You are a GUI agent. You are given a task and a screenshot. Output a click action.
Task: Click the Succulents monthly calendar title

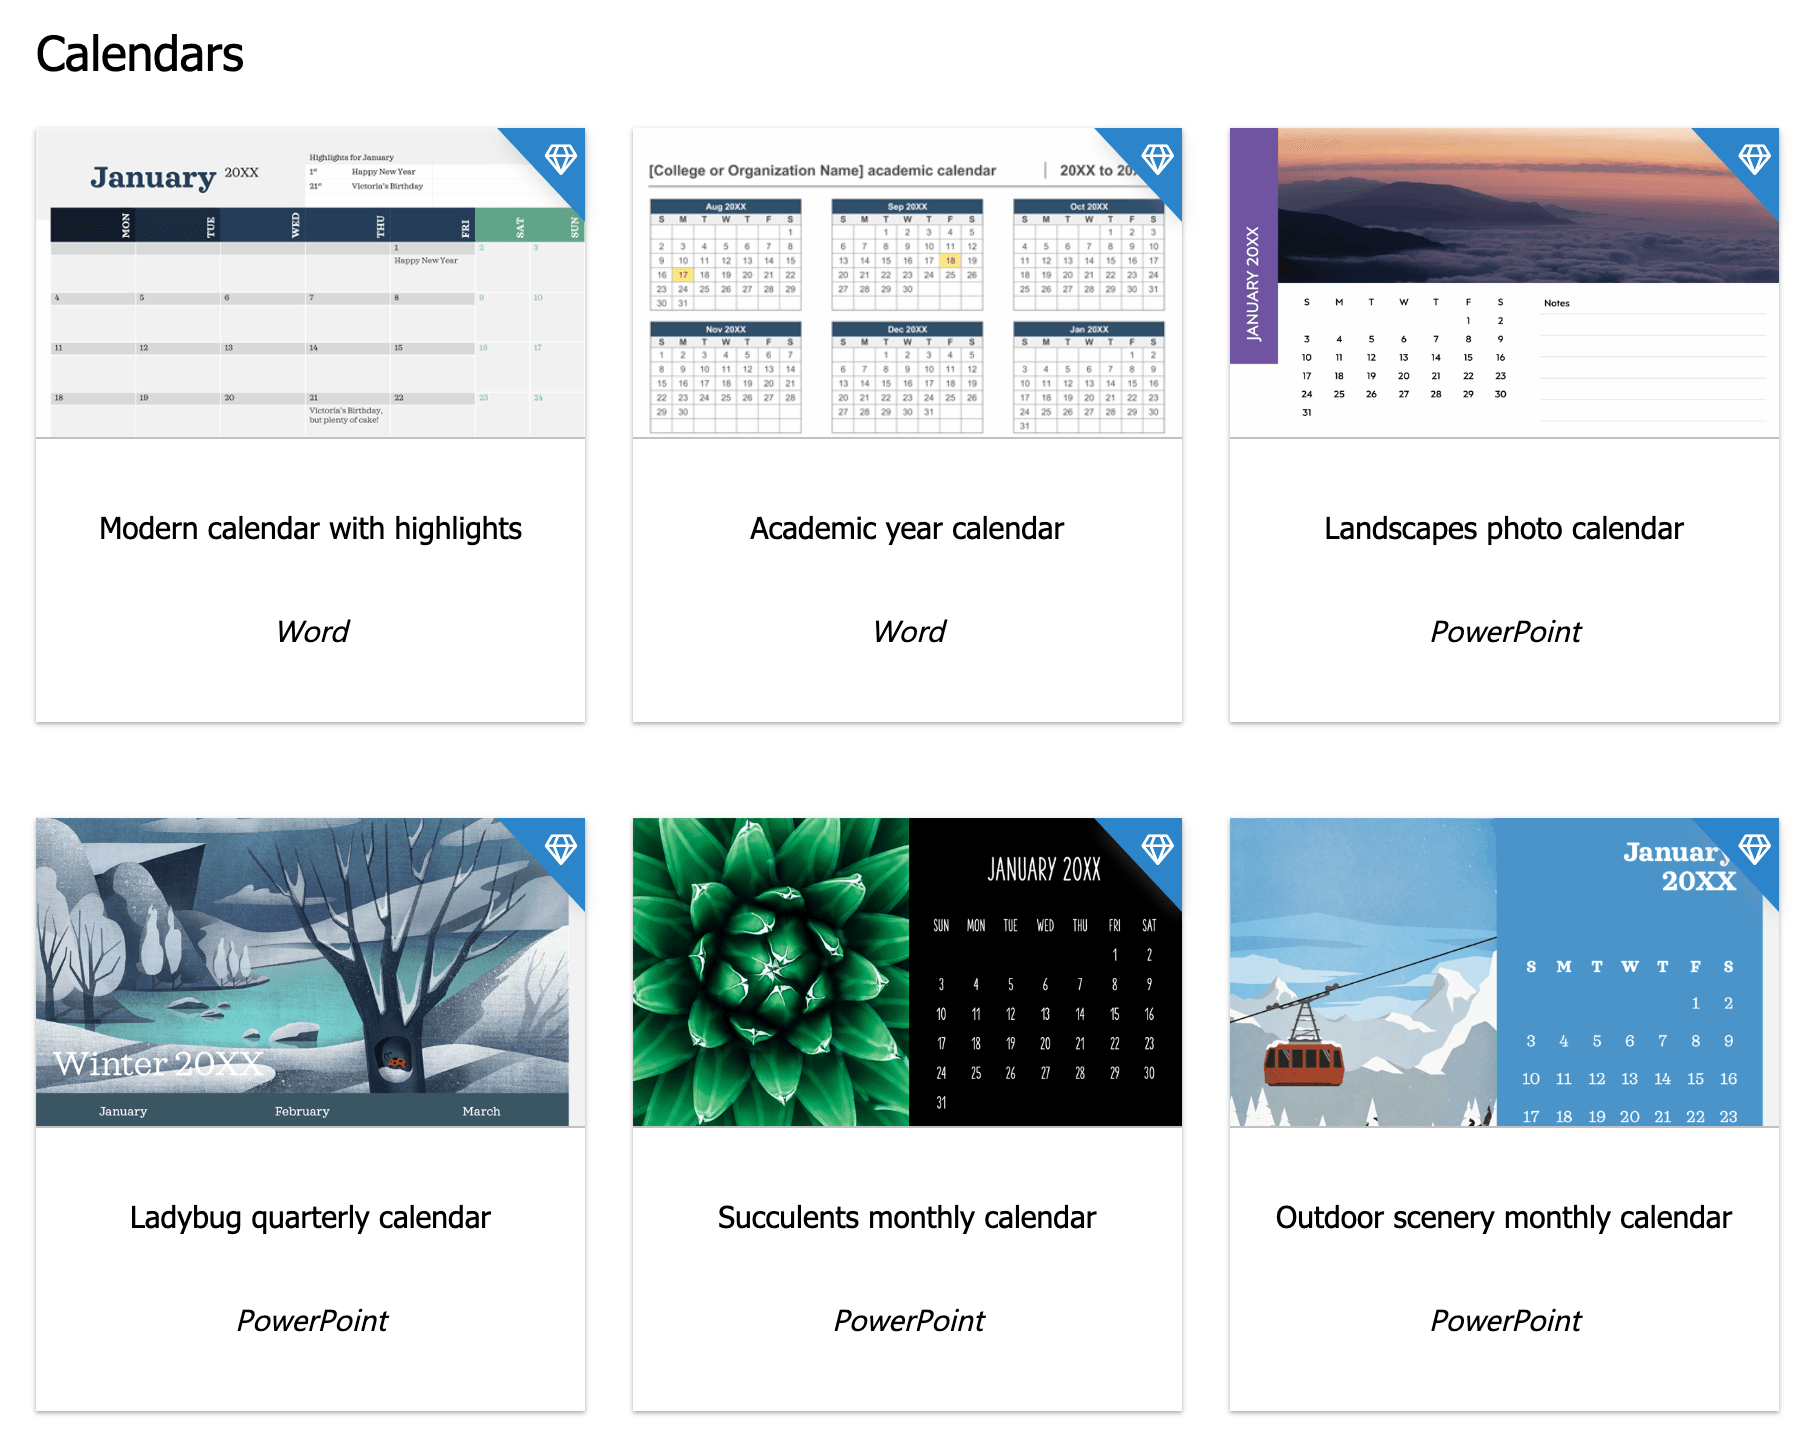tap(906, 1217)
